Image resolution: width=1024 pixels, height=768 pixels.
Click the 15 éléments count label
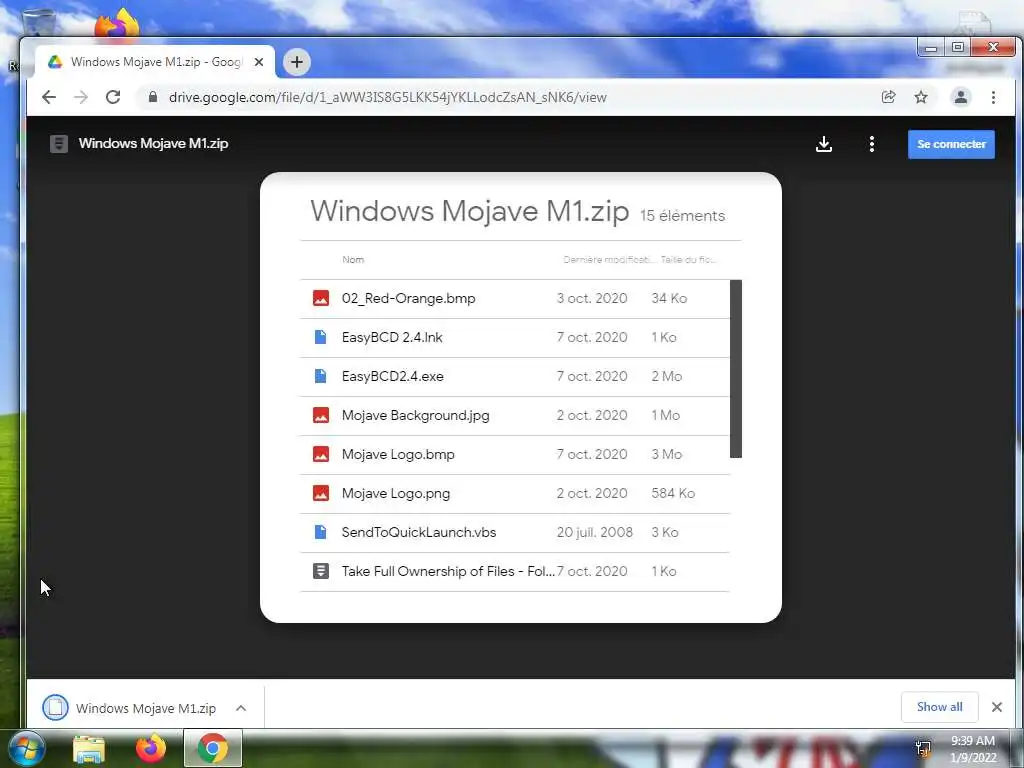pyautogui.click(x=682, y=216)
